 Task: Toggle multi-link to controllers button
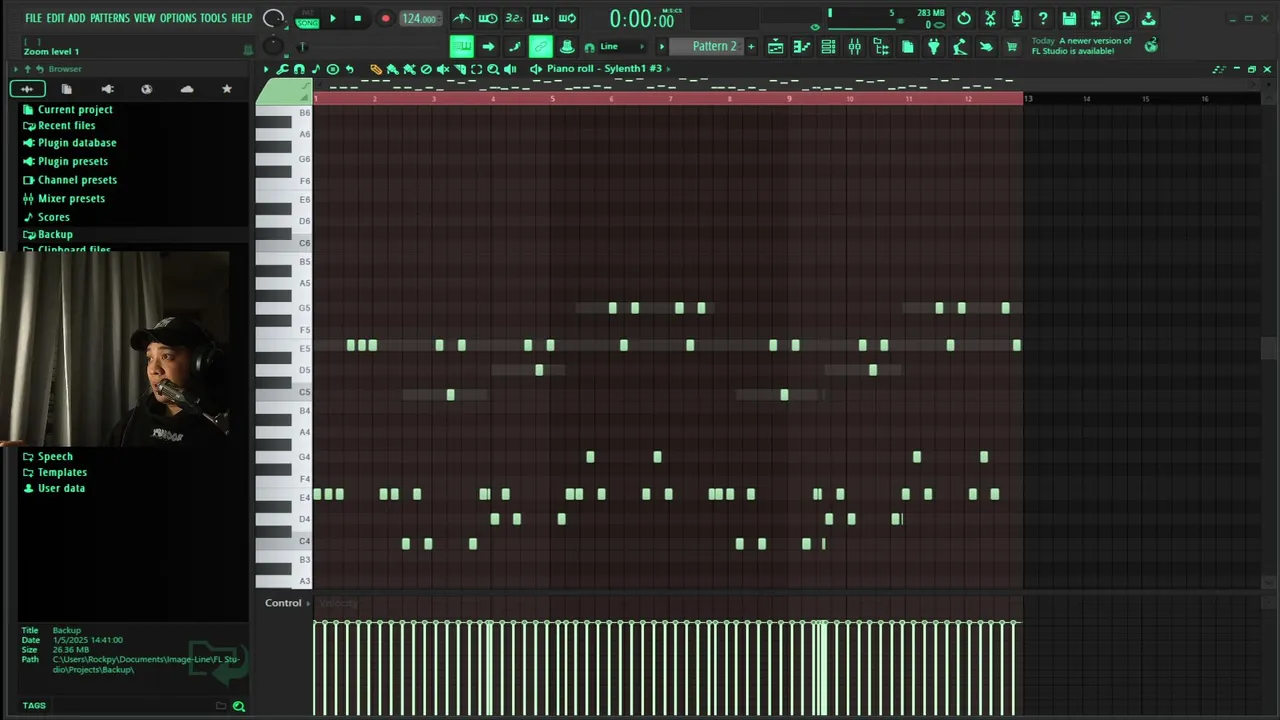[x=540, y=47]
